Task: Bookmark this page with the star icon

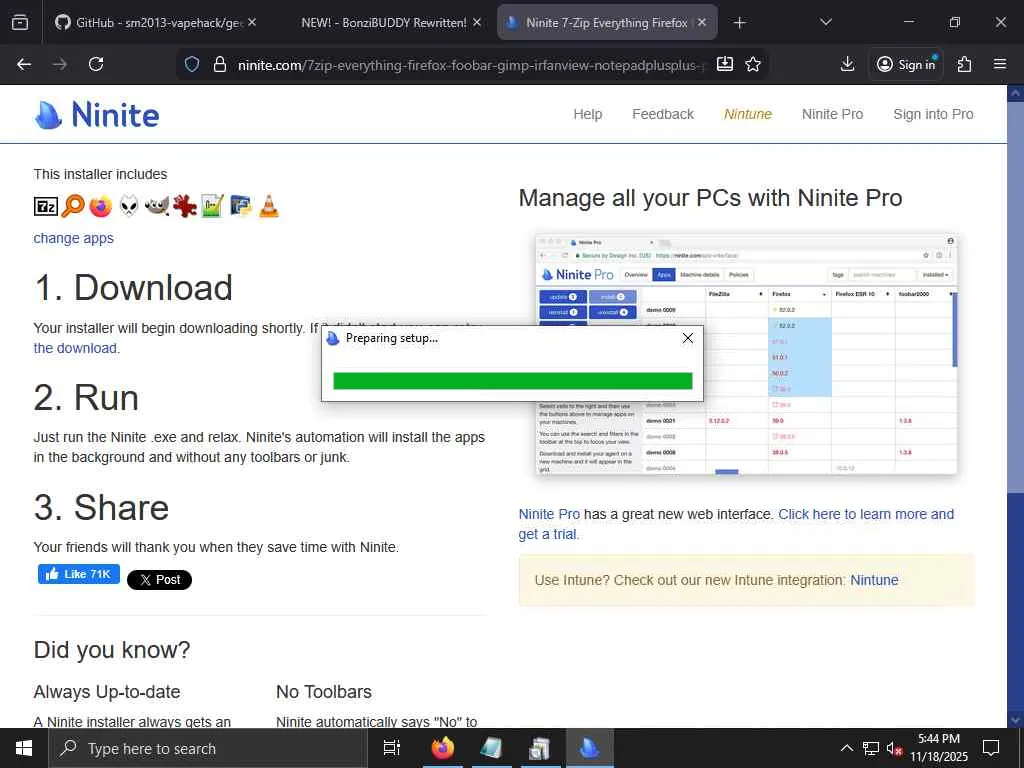Action: point(753,64)
